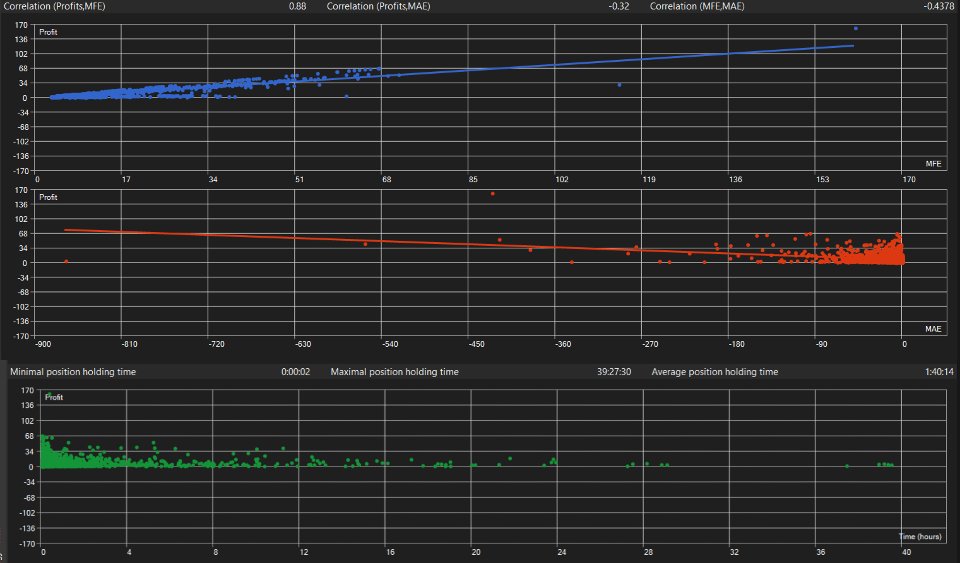Click the topmost blue outlier point near MFE 160
960x563 pixels.
[x=855, y=28]
